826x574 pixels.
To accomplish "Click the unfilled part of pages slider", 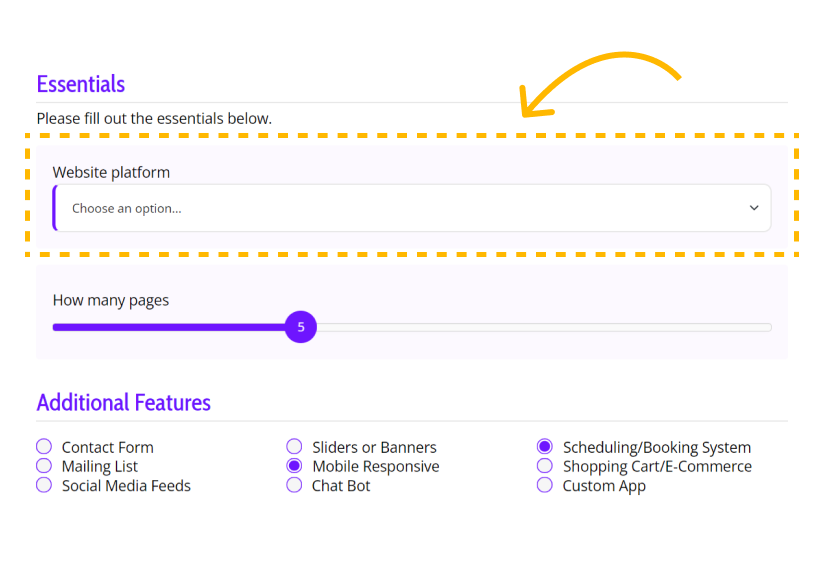I will tap(544, 328).
